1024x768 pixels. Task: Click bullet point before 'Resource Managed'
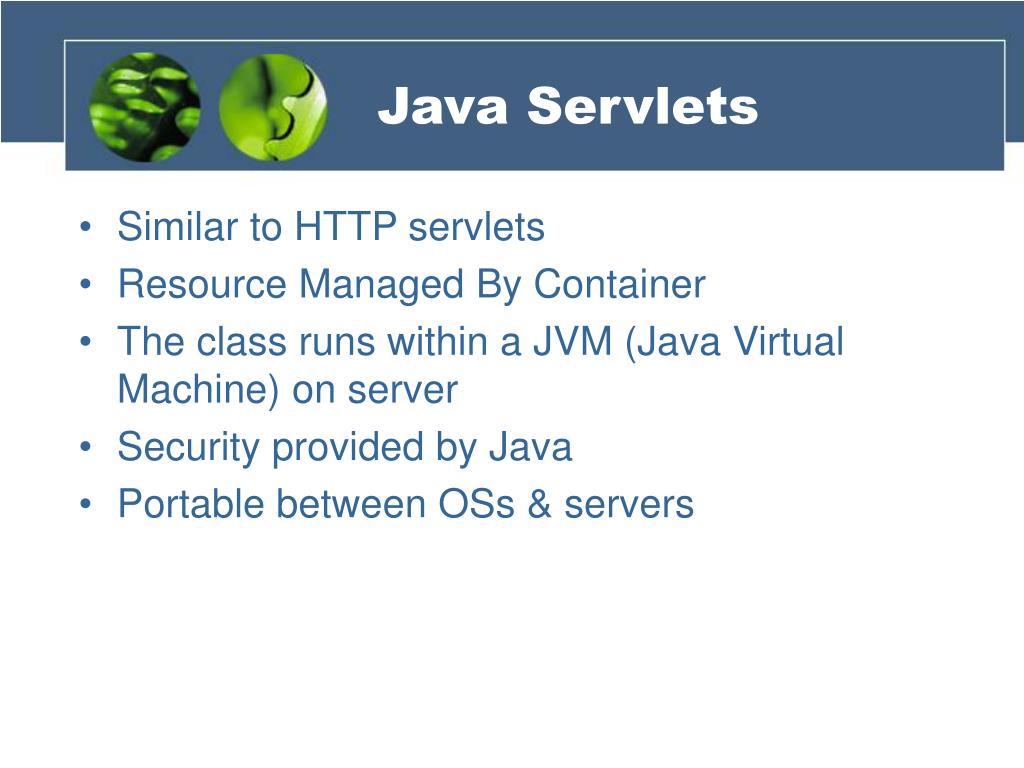coord(85,285)
